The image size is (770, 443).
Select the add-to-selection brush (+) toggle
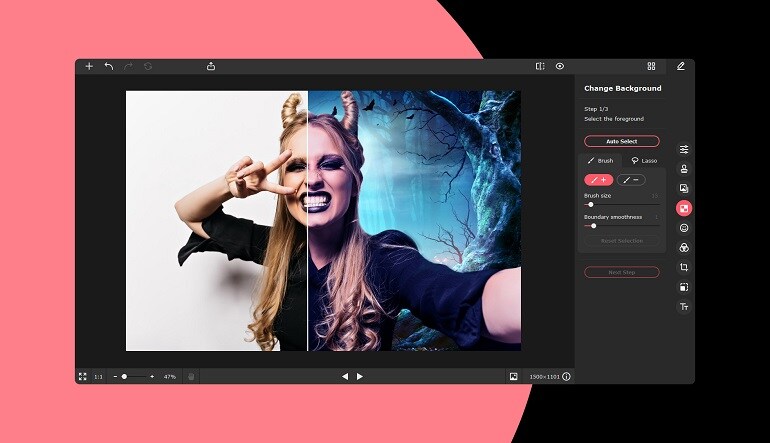[x=599, y=180]
